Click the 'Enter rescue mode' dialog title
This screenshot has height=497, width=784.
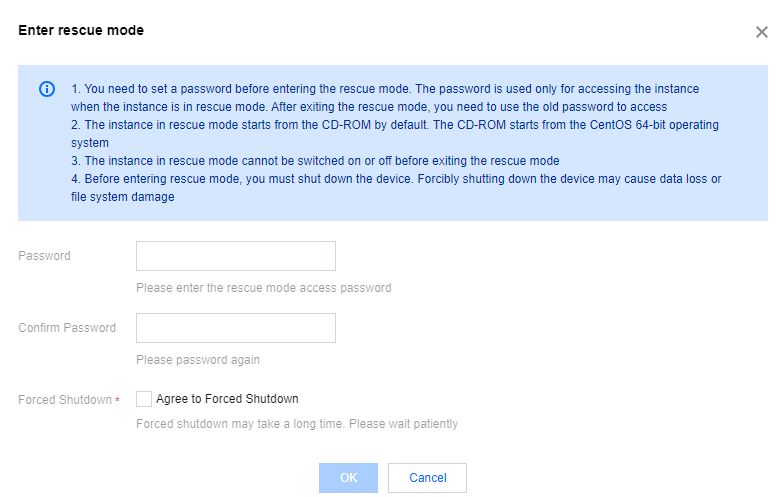[x=81, y=30]
